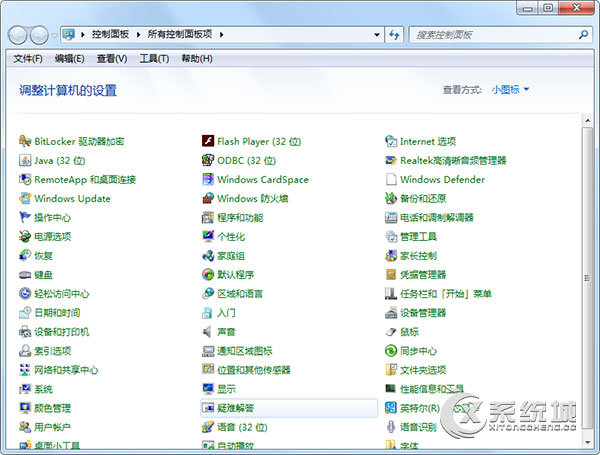The height and width of the screenshot is (455, 600).
Task: Open the 同步中心 icon
Action: coord(391,351)
